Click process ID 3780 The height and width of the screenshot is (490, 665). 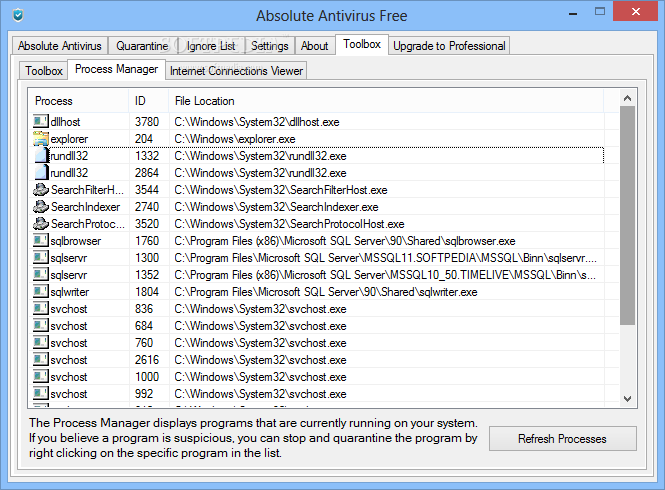pos(147,122)
